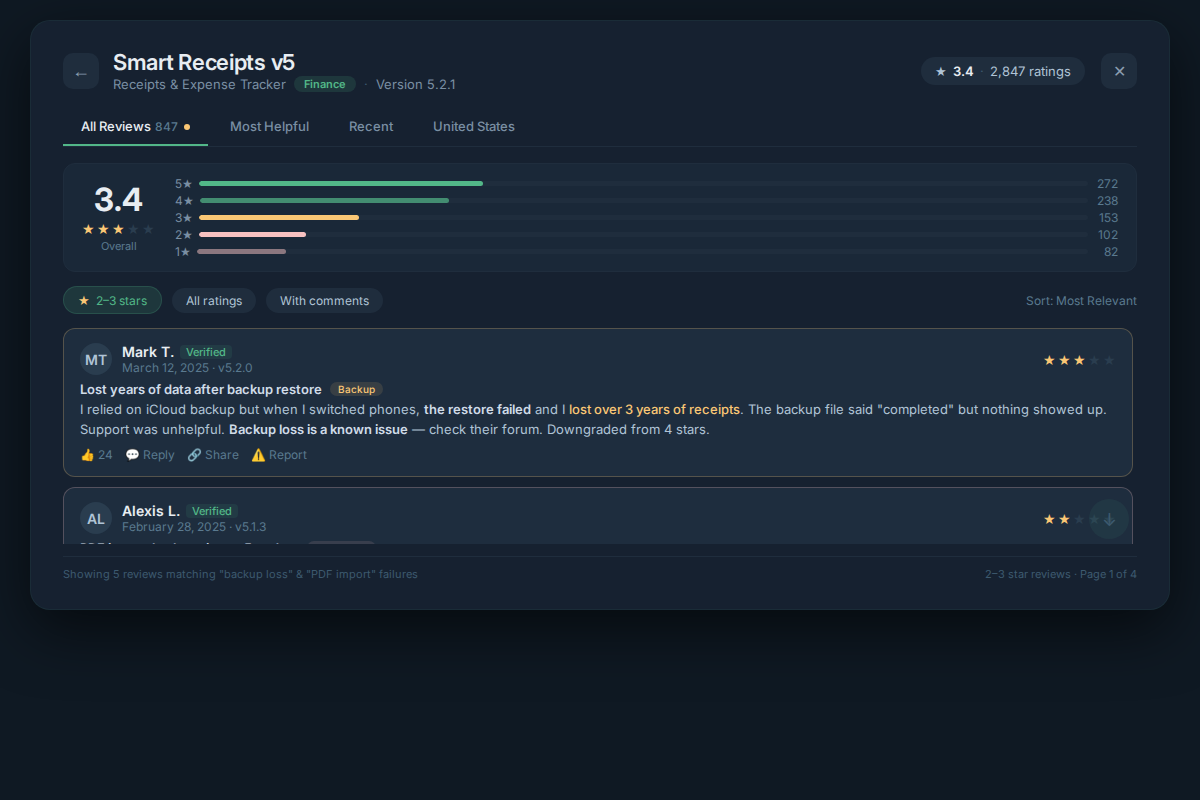Viewport: 1200px width, 800px height.
Task: Select the All ratings filter chip
Action: click(x=214, y=301)
